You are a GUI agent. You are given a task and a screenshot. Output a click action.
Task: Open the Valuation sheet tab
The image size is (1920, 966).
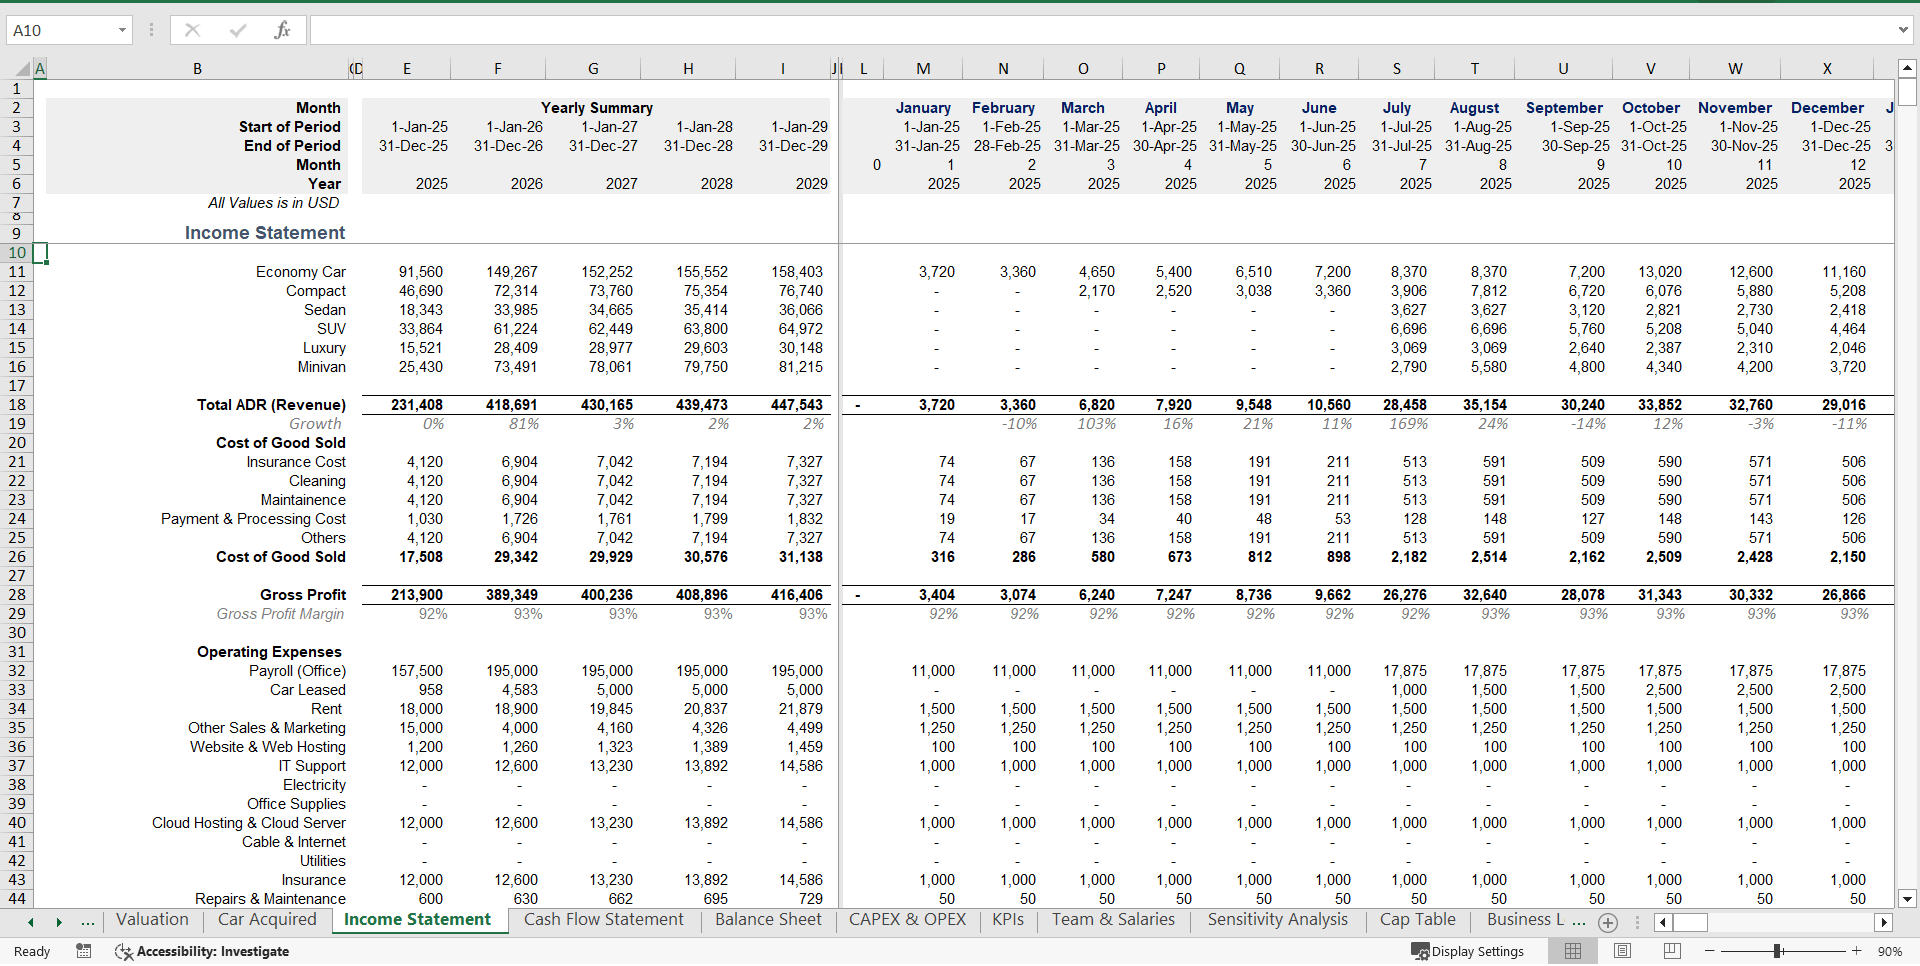(152, 920)
